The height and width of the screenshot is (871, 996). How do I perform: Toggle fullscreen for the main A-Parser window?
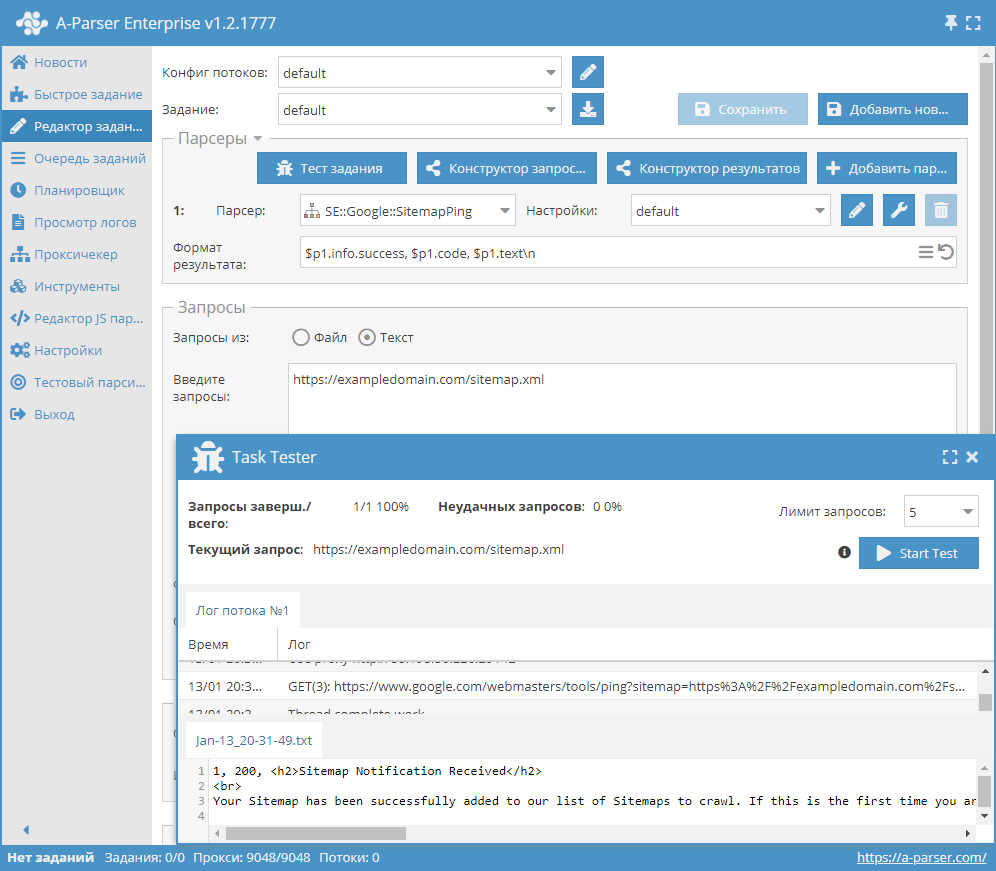[x=973, y=23]
